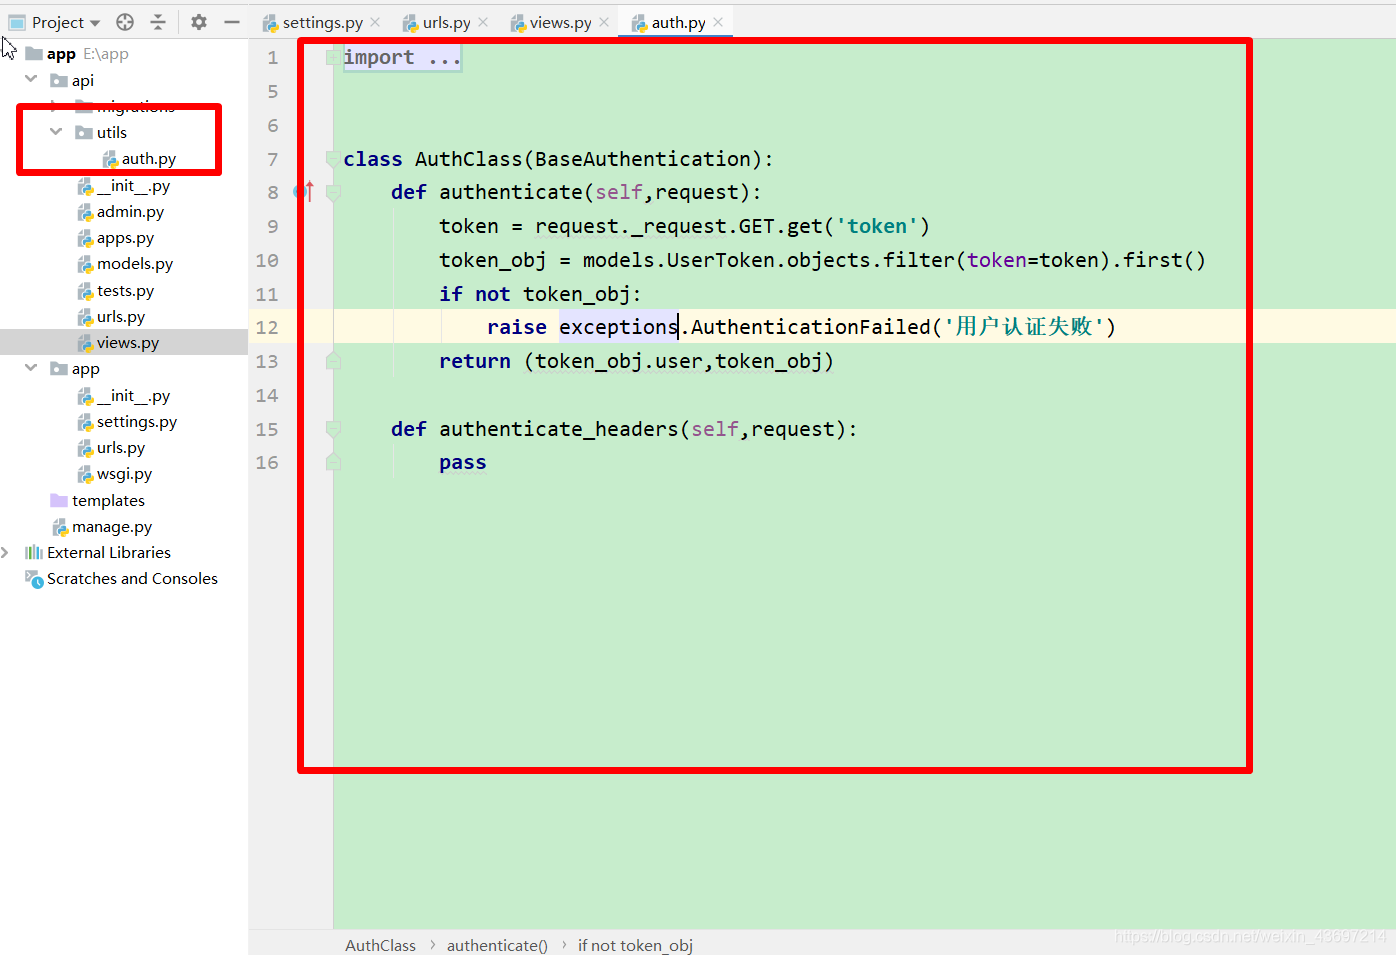The height and width of the screenshot is (955, 1396).
Task: Collapse the utils folder chevron
Action: [56, 132]
